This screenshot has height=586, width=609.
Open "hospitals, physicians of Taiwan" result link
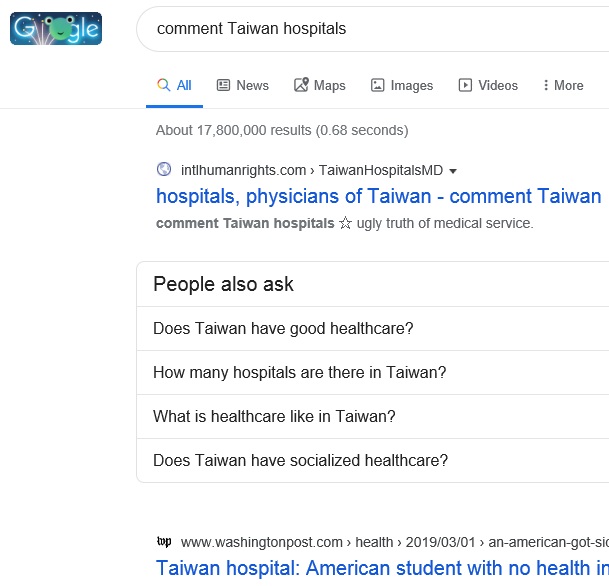tap(379, 196)
